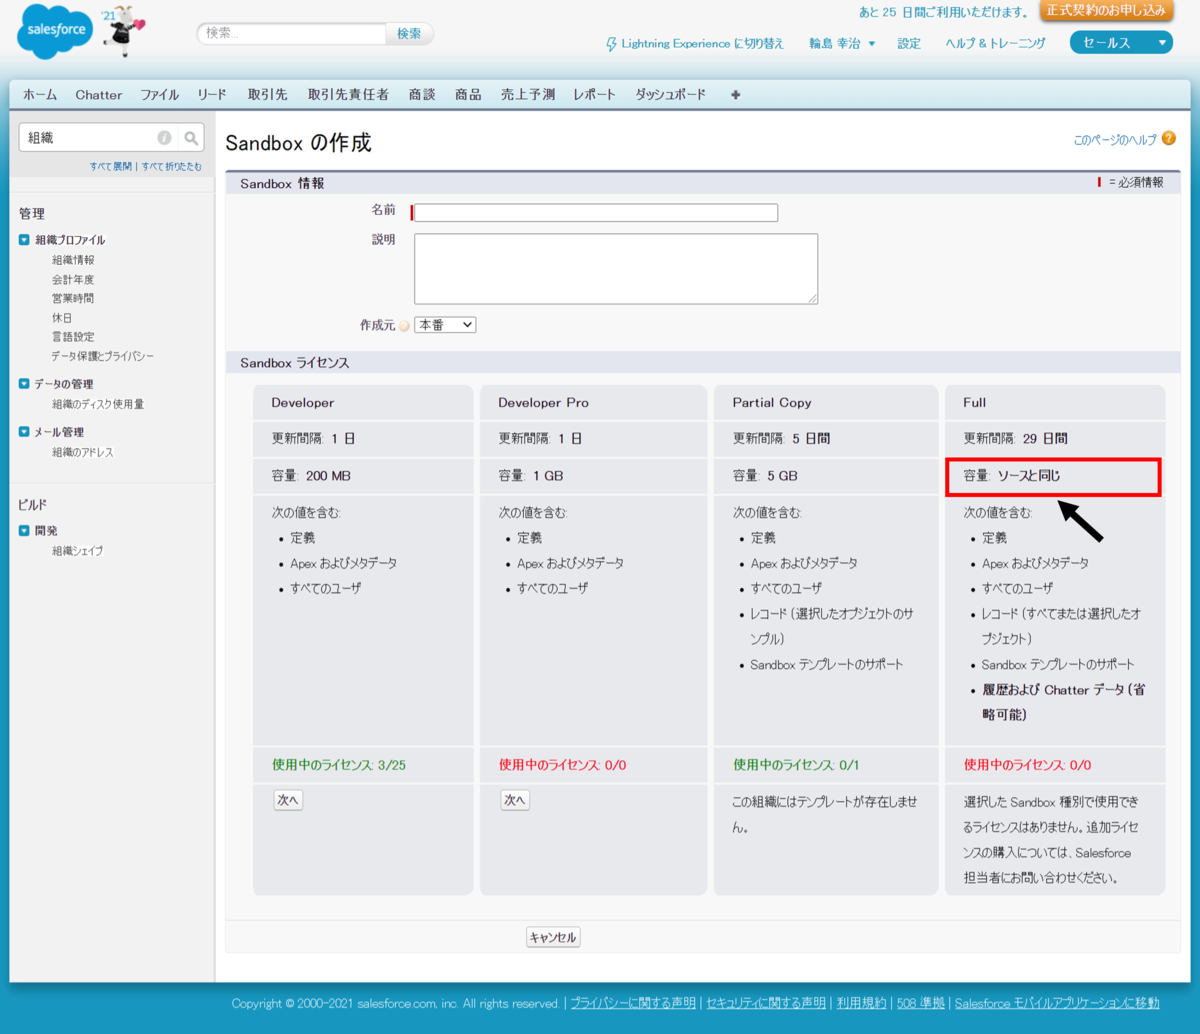The height and width of the screenshot is (1034, 1200).
Task: Click the Partial Copy card heading
Action: pyautogui.click(x=772, y=402)
